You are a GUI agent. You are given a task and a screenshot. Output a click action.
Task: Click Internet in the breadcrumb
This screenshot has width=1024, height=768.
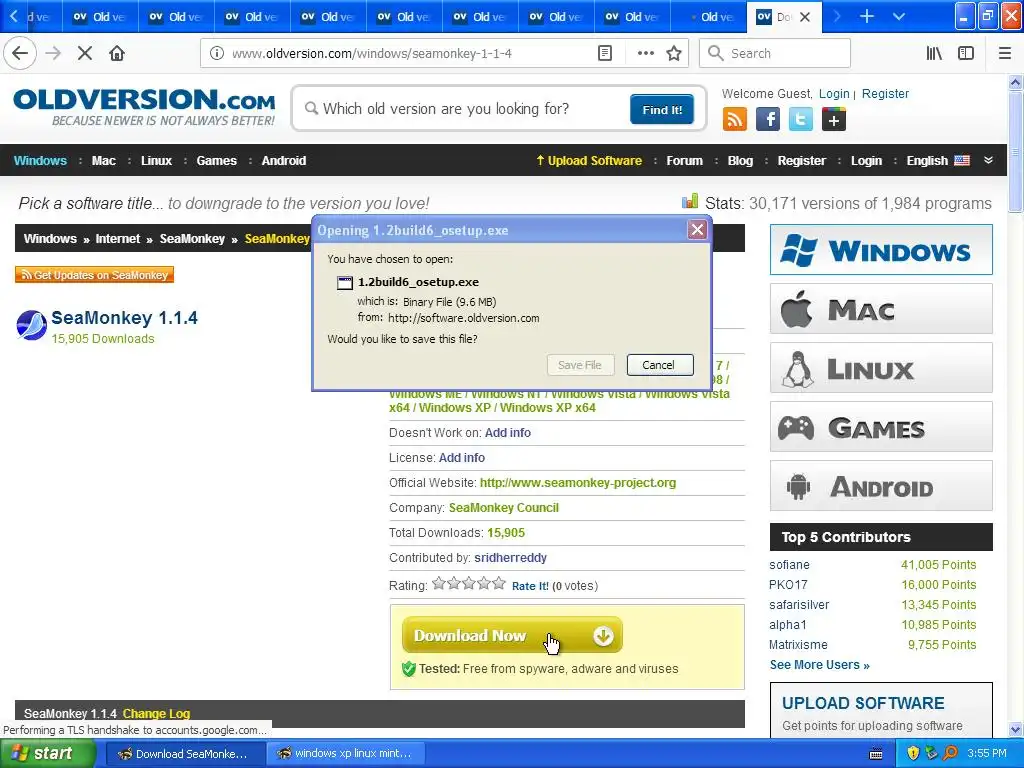click(118, 238)
